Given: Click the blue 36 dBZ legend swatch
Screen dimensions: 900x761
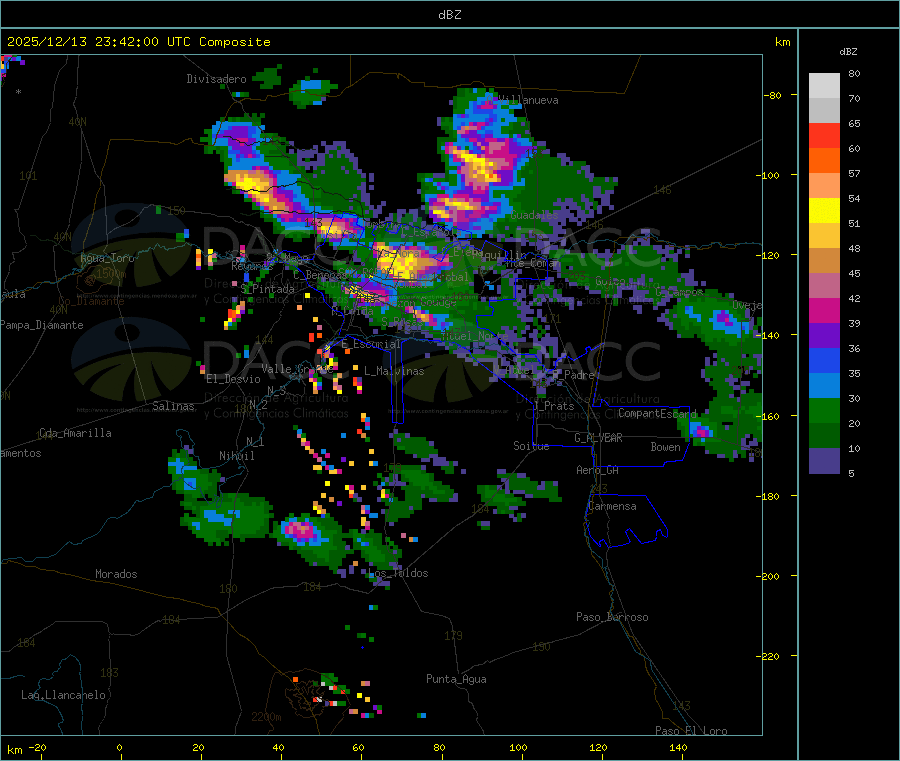Looking at the screenshot, I should point(824,360).
